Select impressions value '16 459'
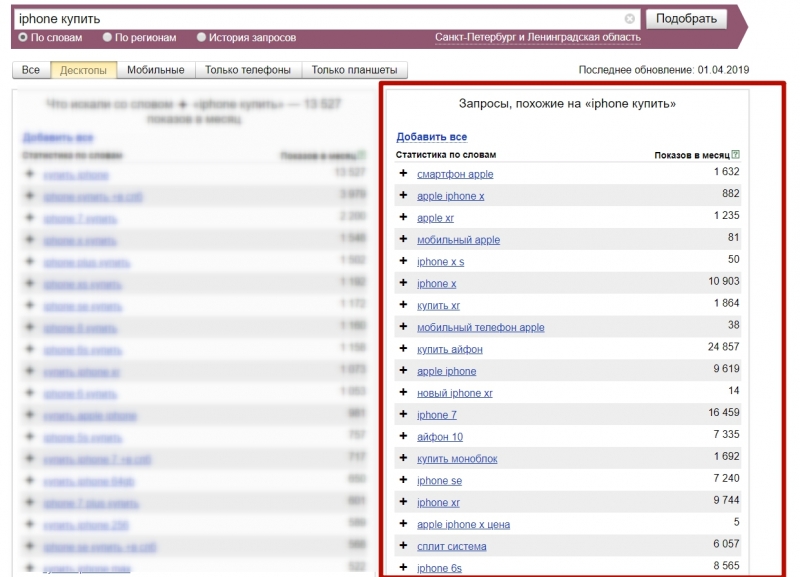 click(723, 412)
